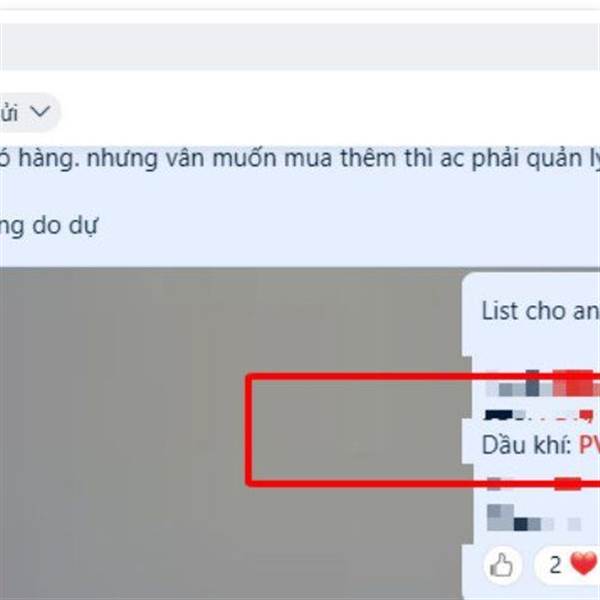Image resolution: width=600 pixels, height=600 pixels.
Task: Click the "ng do dự" text line
Action: tap(49, 225)
